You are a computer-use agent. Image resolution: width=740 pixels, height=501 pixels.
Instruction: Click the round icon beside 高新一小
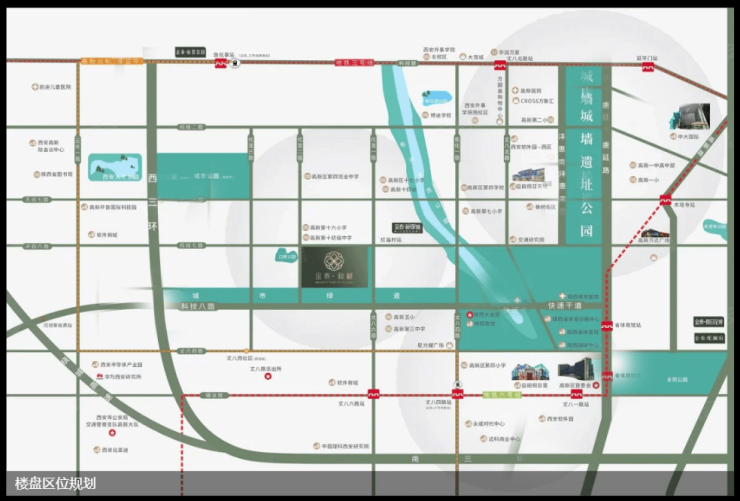(x=633, y=180)
